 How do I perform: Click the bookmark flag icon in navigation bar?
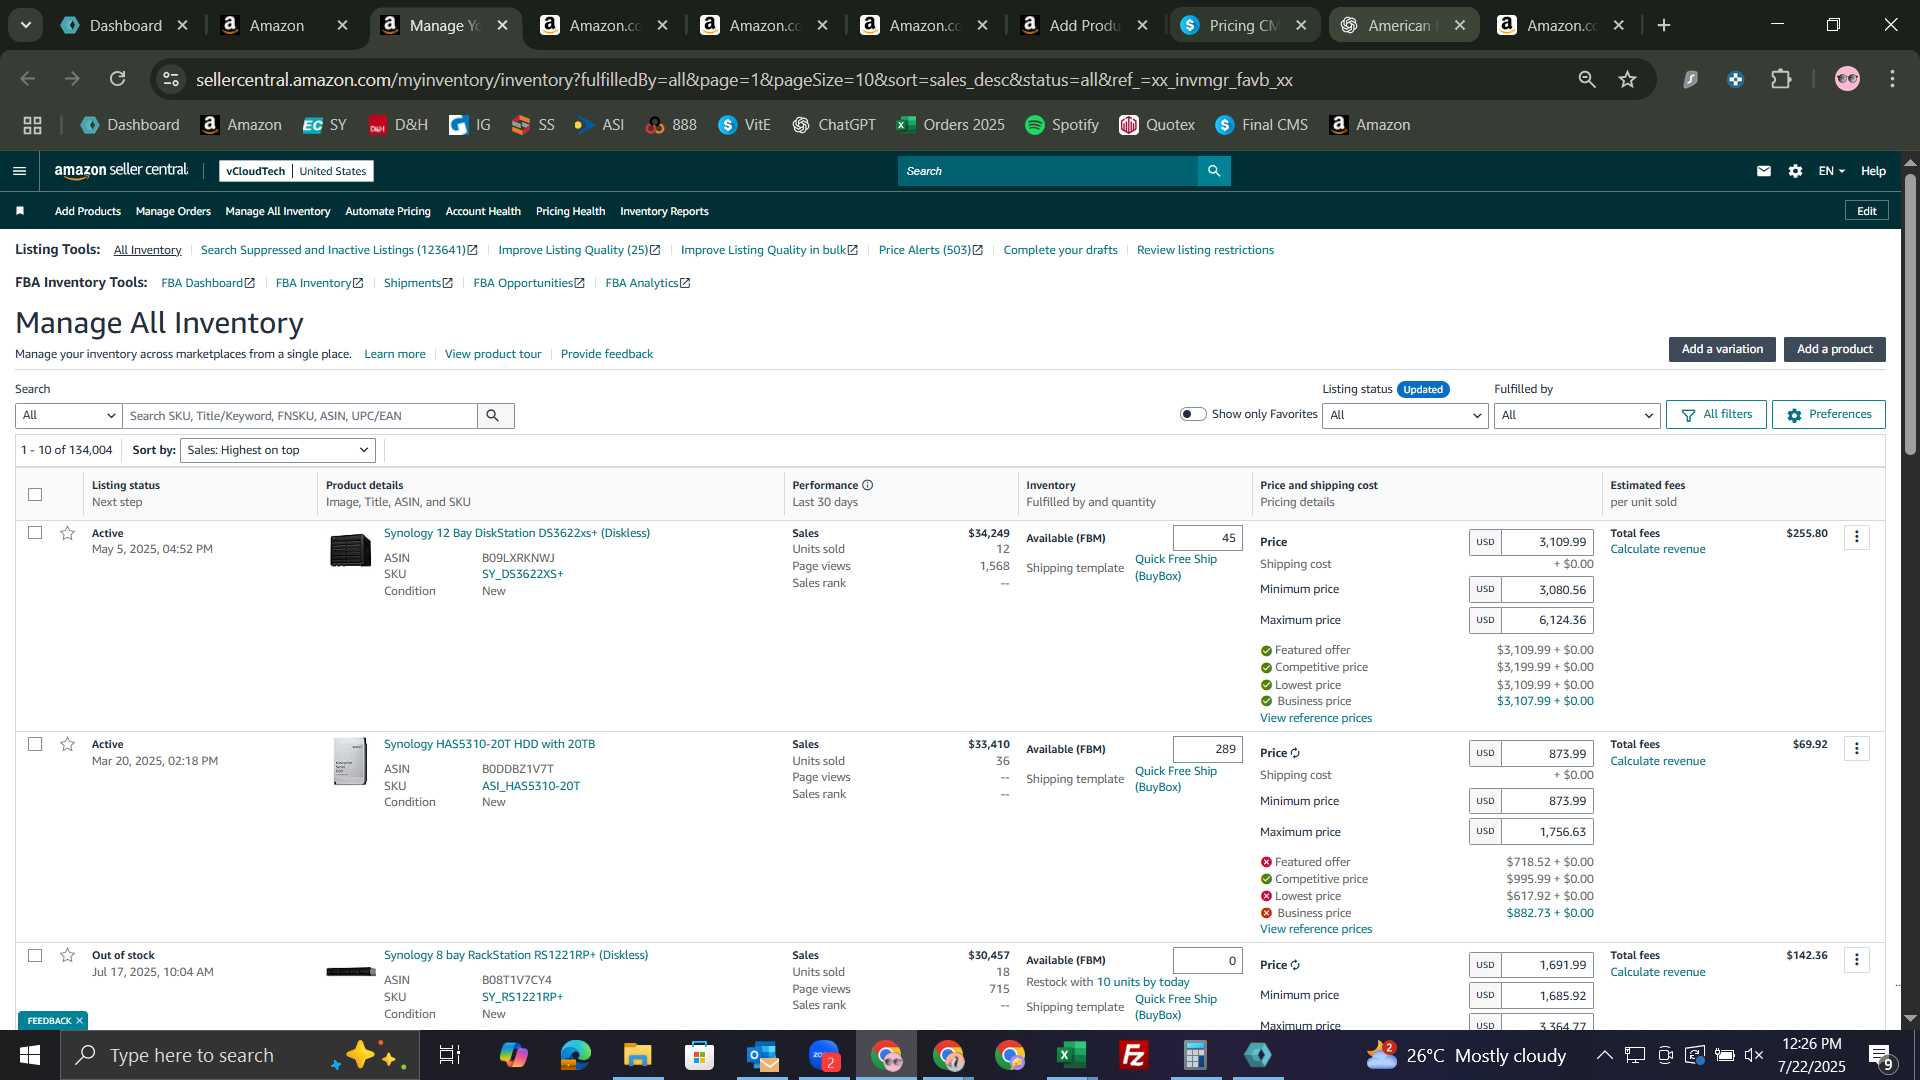20,211
